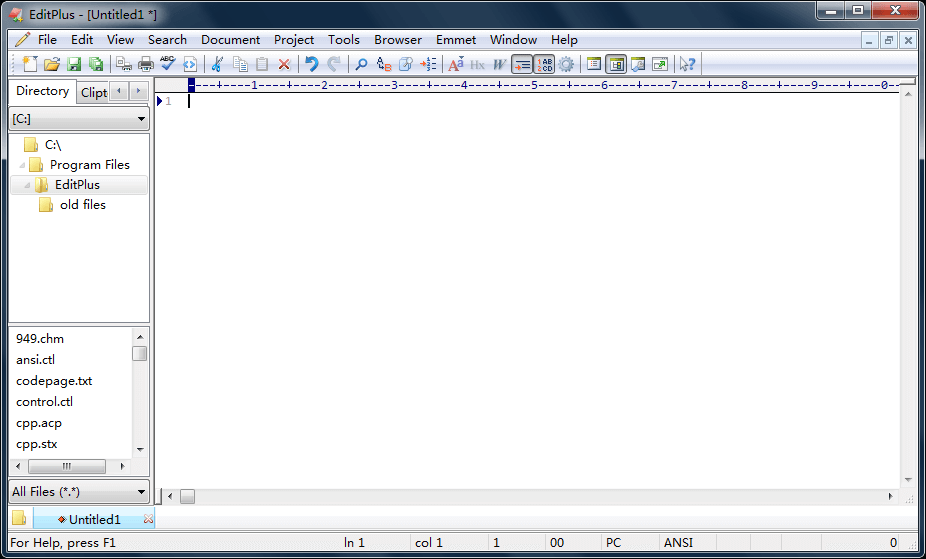Click the Copy icon in toolbar

(x=240, y=64)
